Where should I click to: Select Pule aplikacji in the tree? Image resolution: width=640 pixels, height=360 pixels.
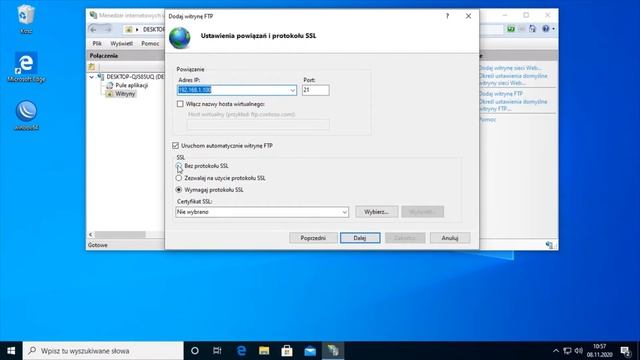pyautogui.click(x=131, y=85)
